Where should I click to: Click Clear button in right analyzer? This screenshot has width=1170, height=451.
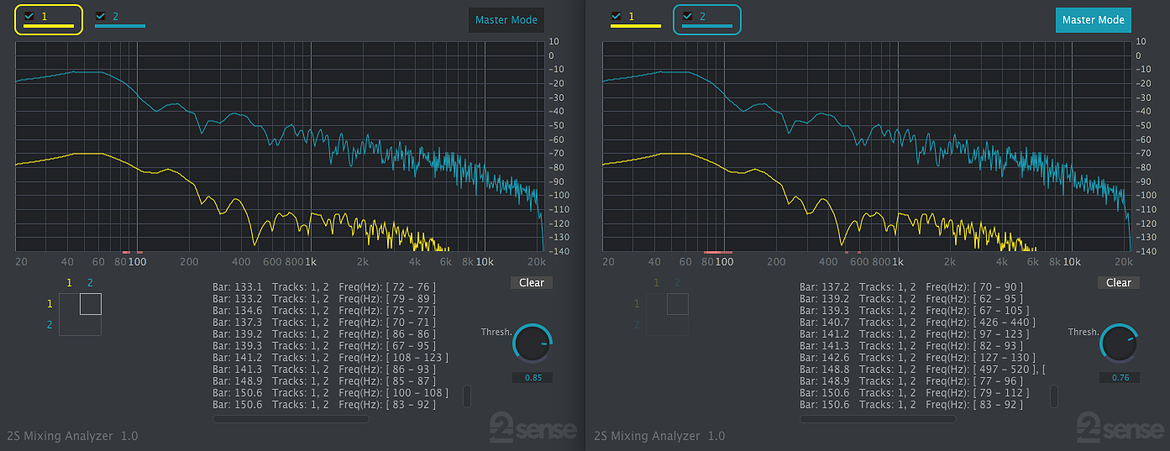(1118, 283)
